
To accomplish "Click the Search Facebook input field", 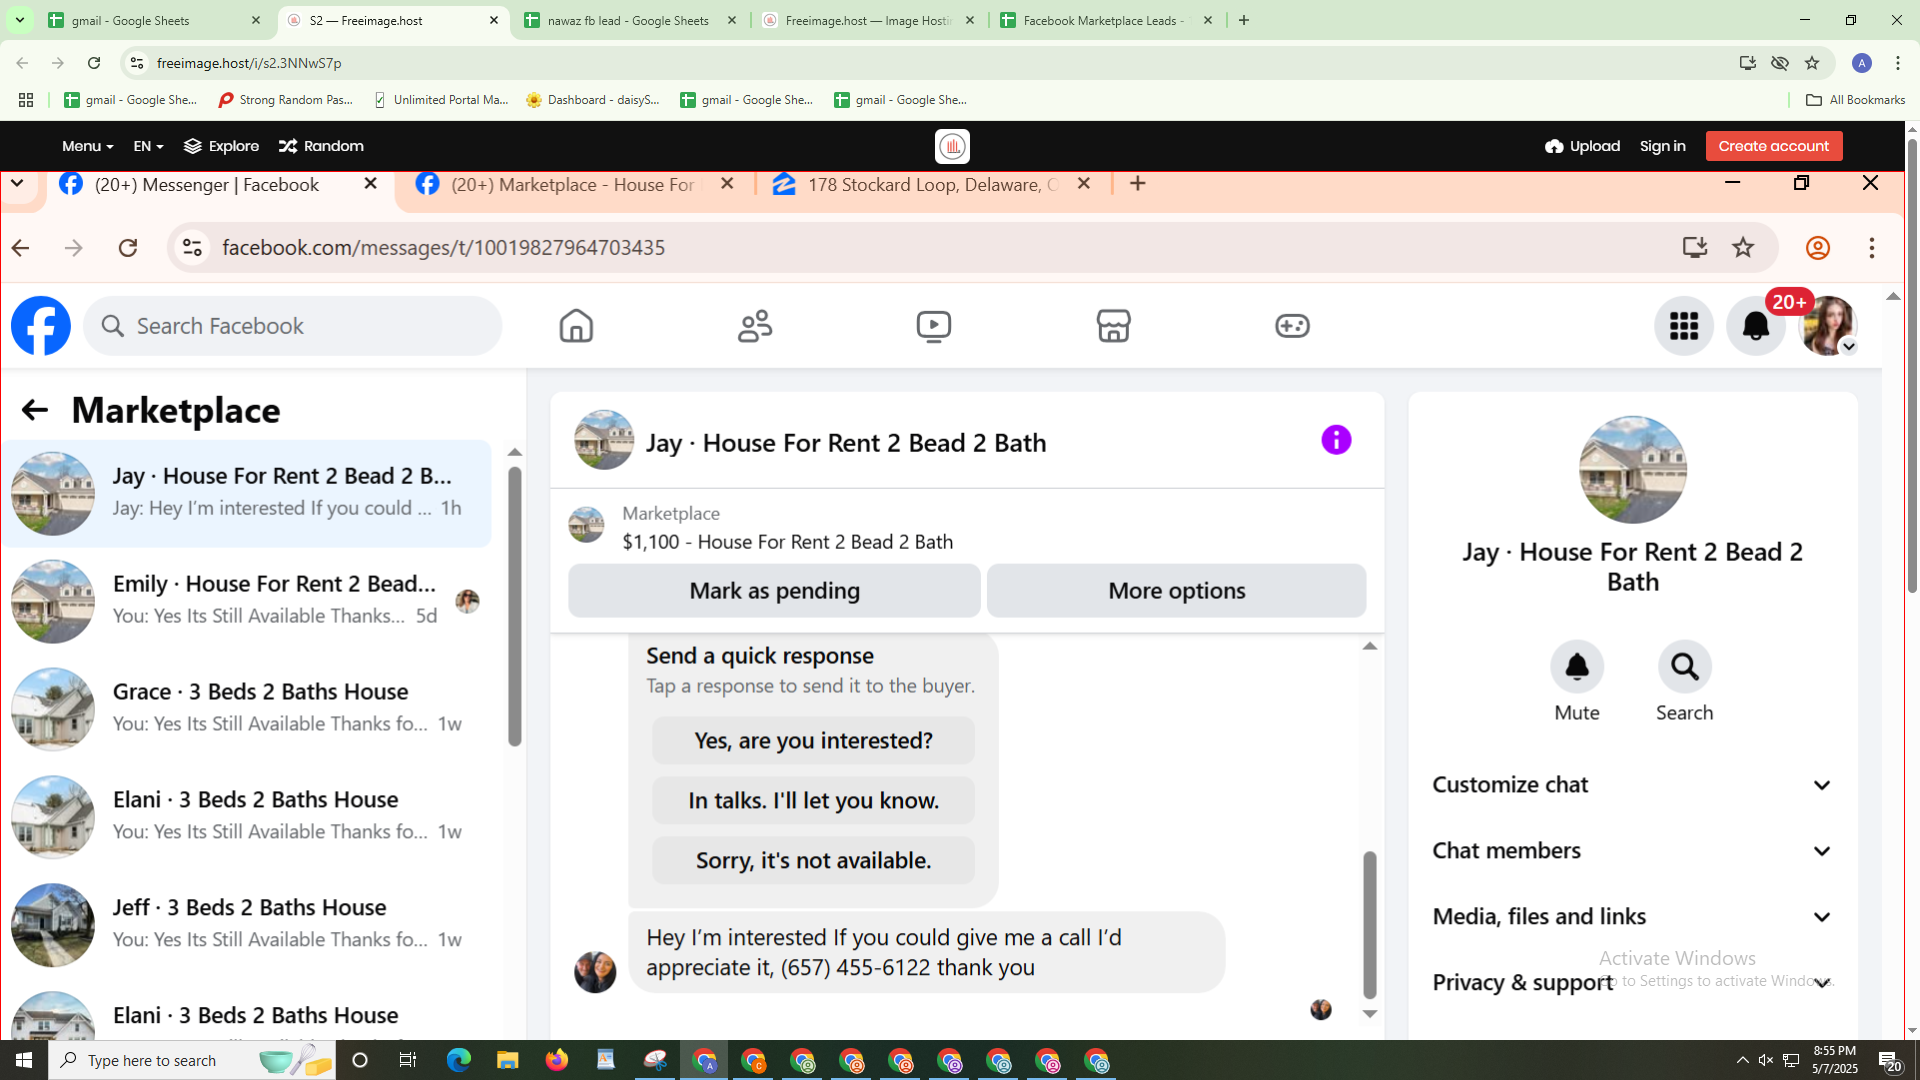I will 293,326.
